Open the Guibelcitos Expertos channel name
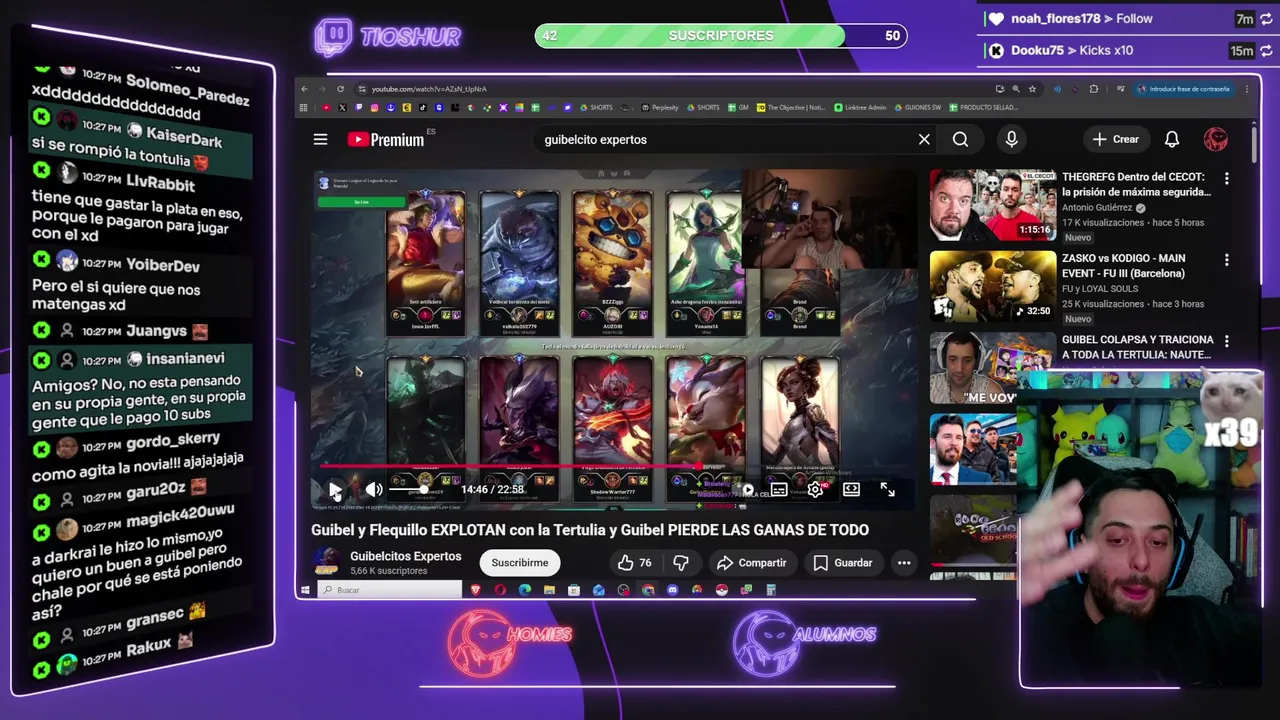Screen dimensions: 1280x720 tap(405, 556)
